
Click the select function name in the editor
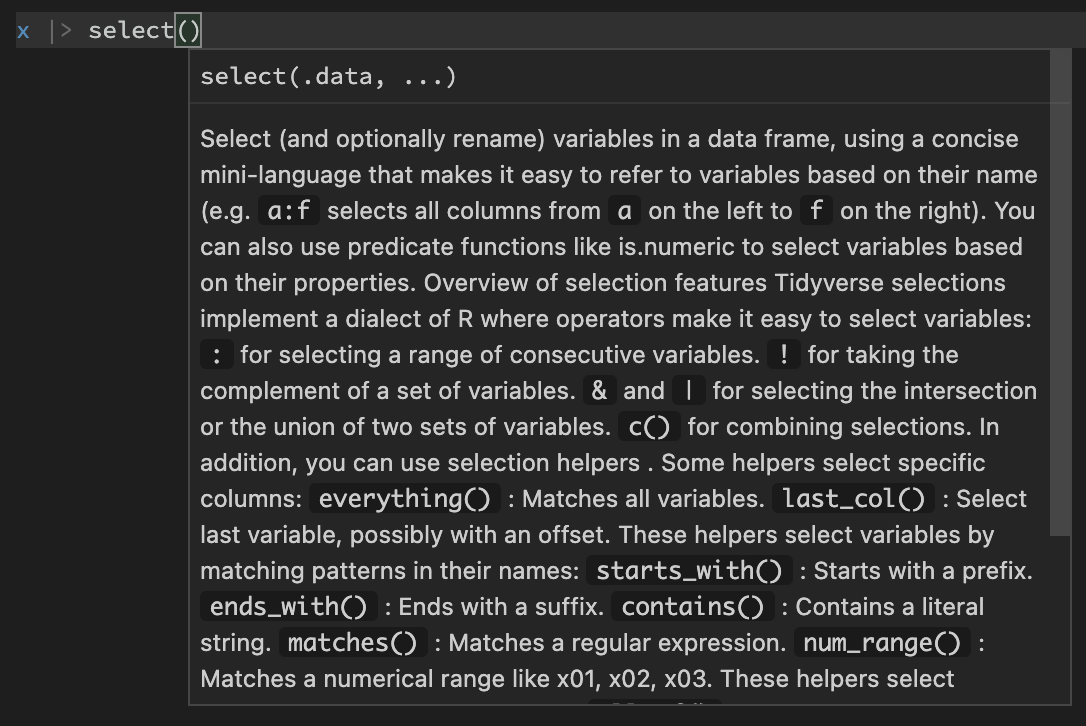(x=131, y=31)
